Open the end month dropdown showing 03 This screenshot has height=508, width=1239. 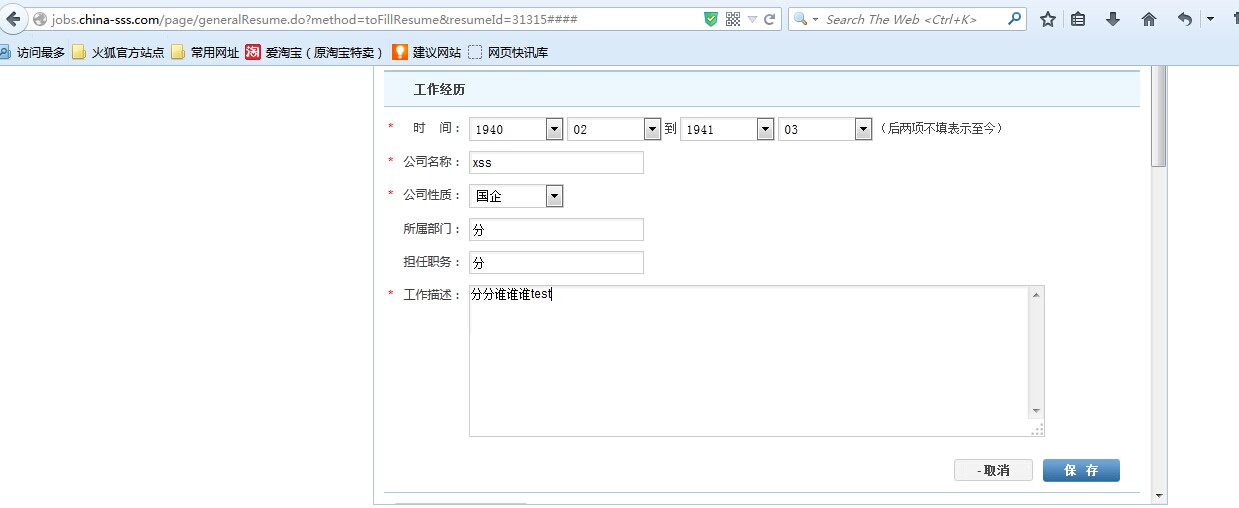pyautogui.click(x=825, y=129)
